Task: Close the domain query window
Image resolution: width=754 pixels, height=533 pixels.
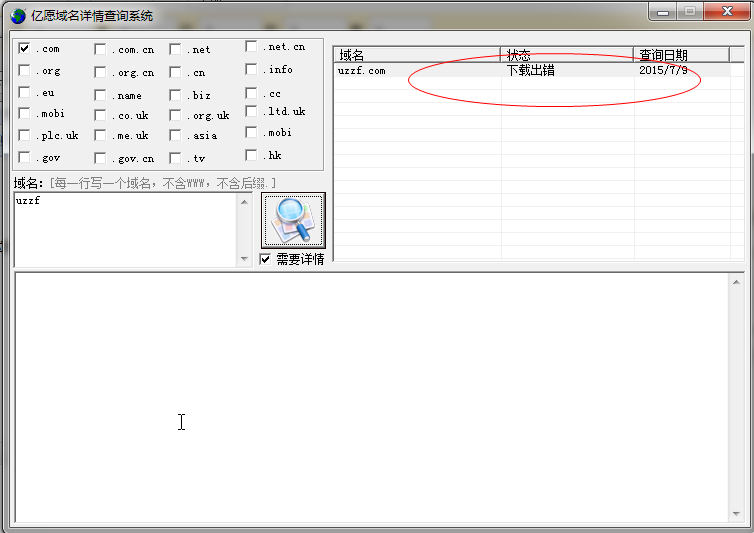Action: click(725, 11)
